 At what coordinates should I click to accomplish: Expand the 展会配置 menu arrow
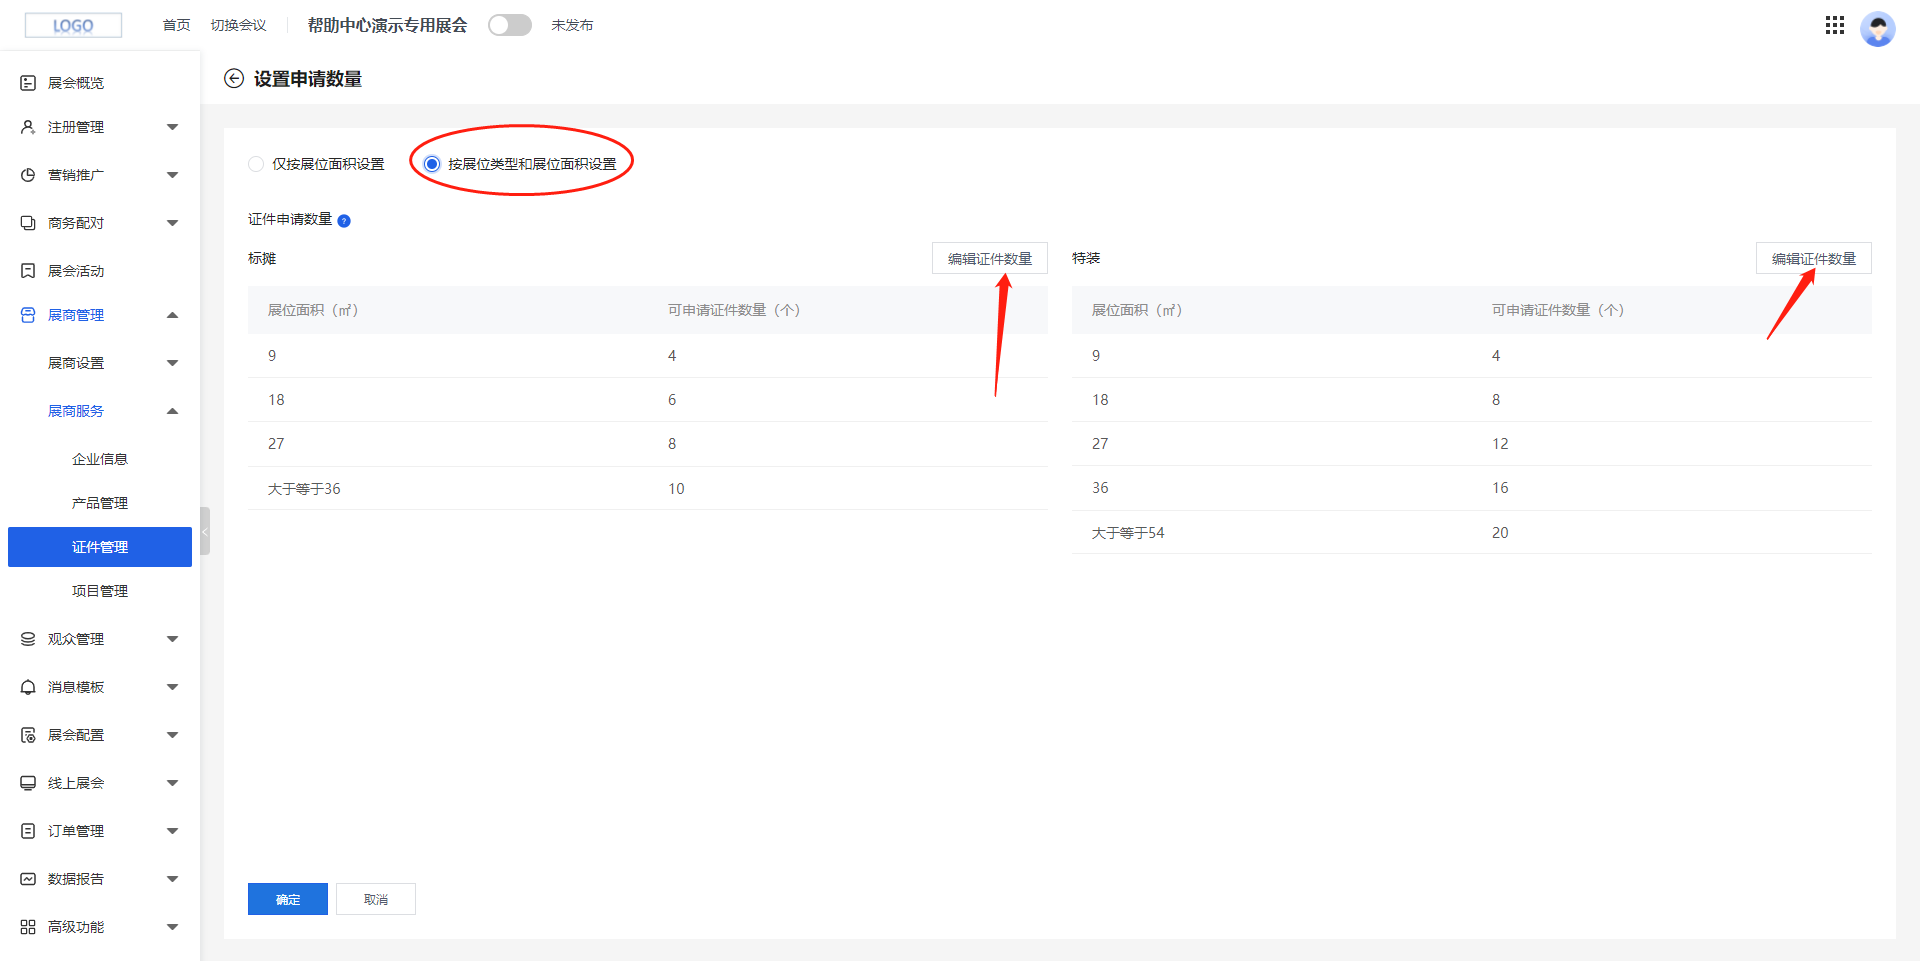click(x=172, y=735)
